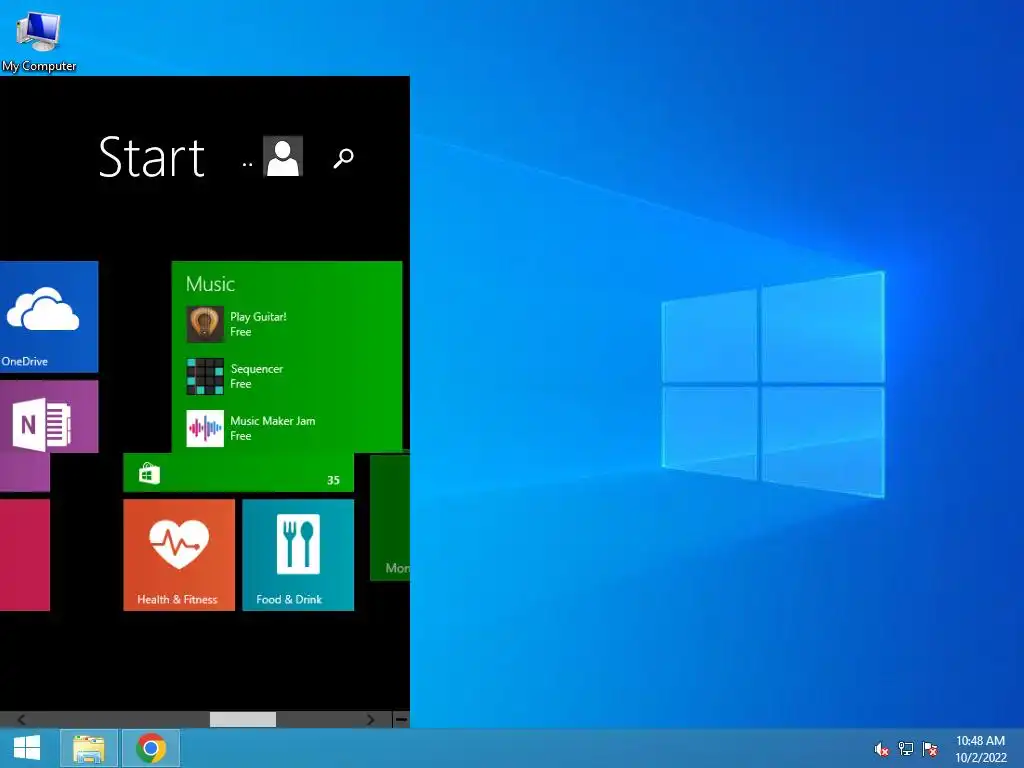
Task: Click the muted volume tray icon
Action: [x=881, y=749]
